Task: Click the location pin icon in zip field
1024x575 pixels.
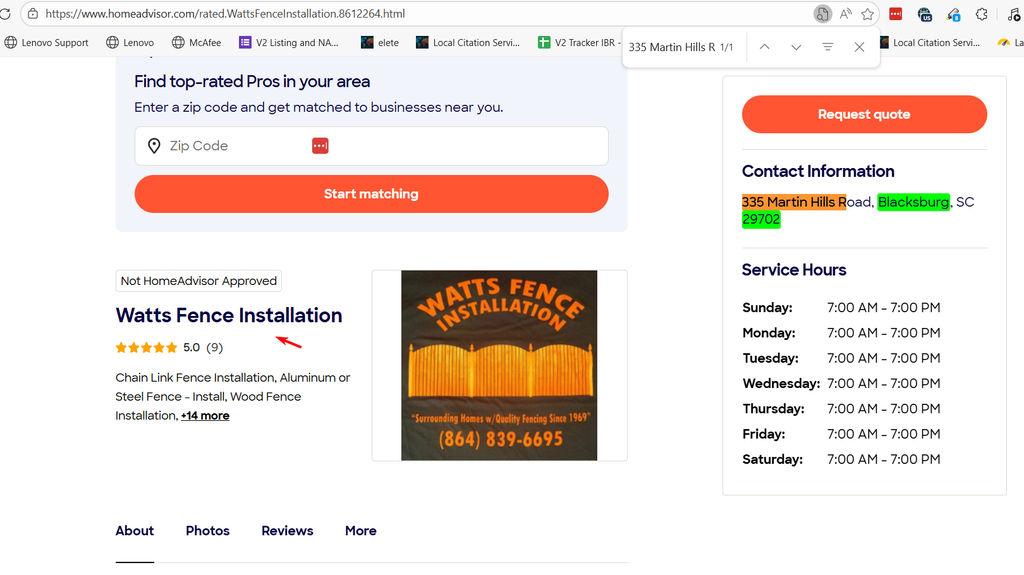Action: click(154, 146)
